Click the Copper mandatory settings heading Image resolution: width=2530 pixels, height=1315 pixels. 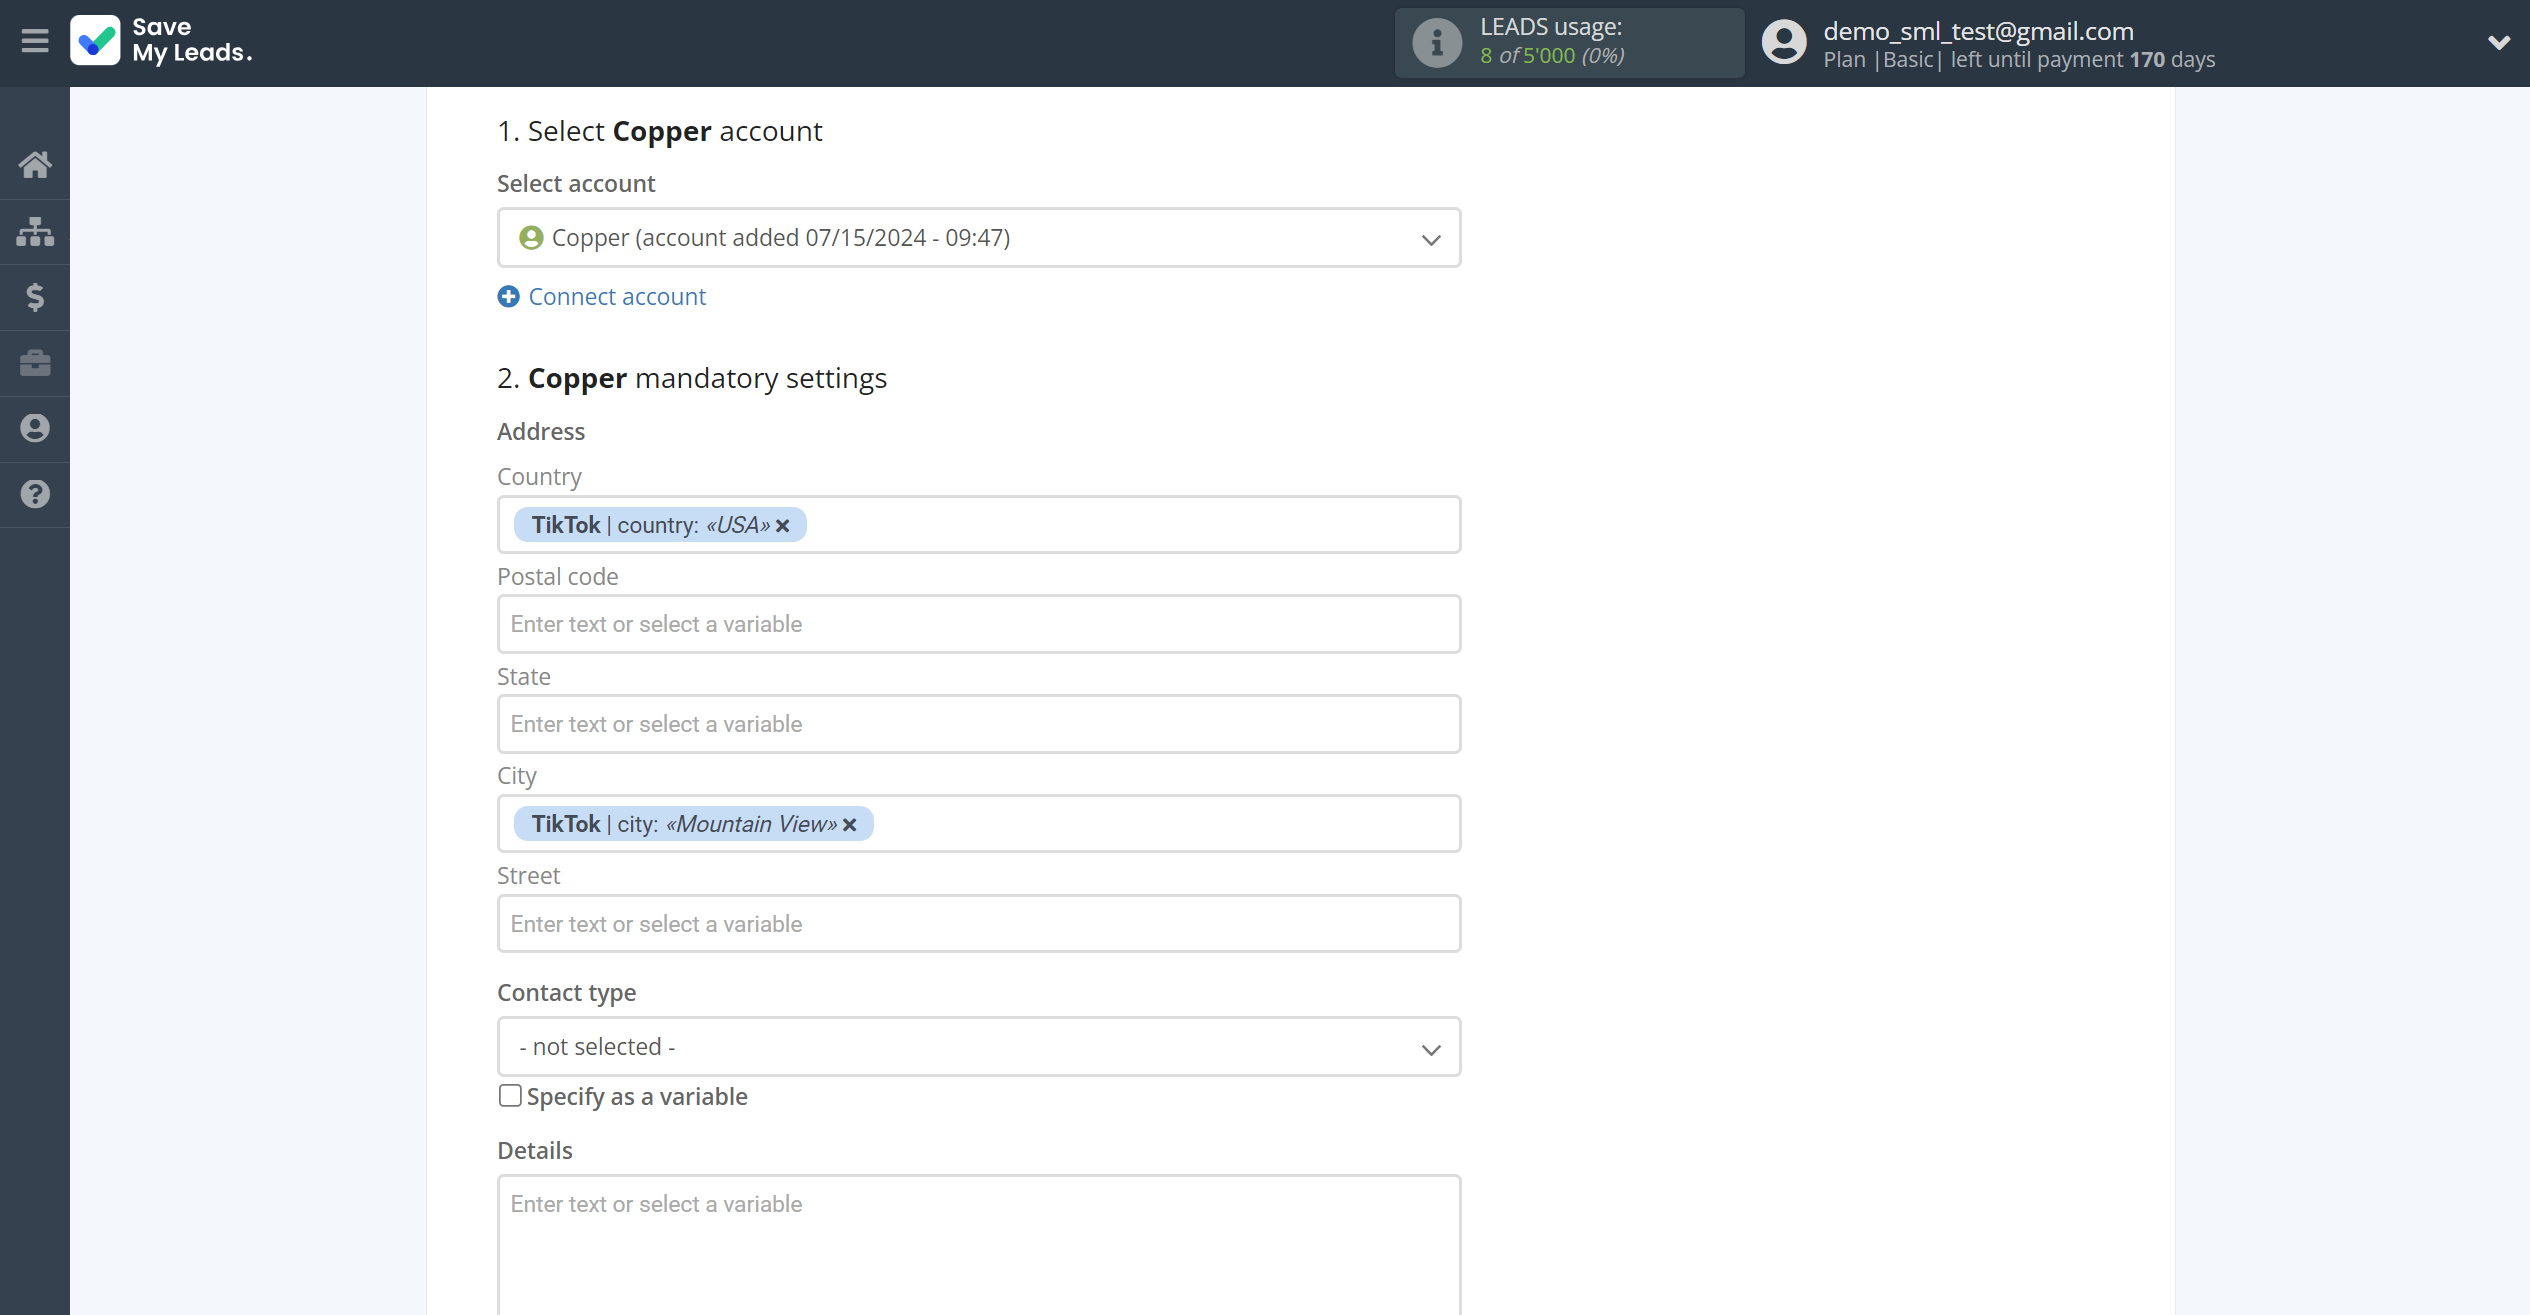(x=692, y=378)
